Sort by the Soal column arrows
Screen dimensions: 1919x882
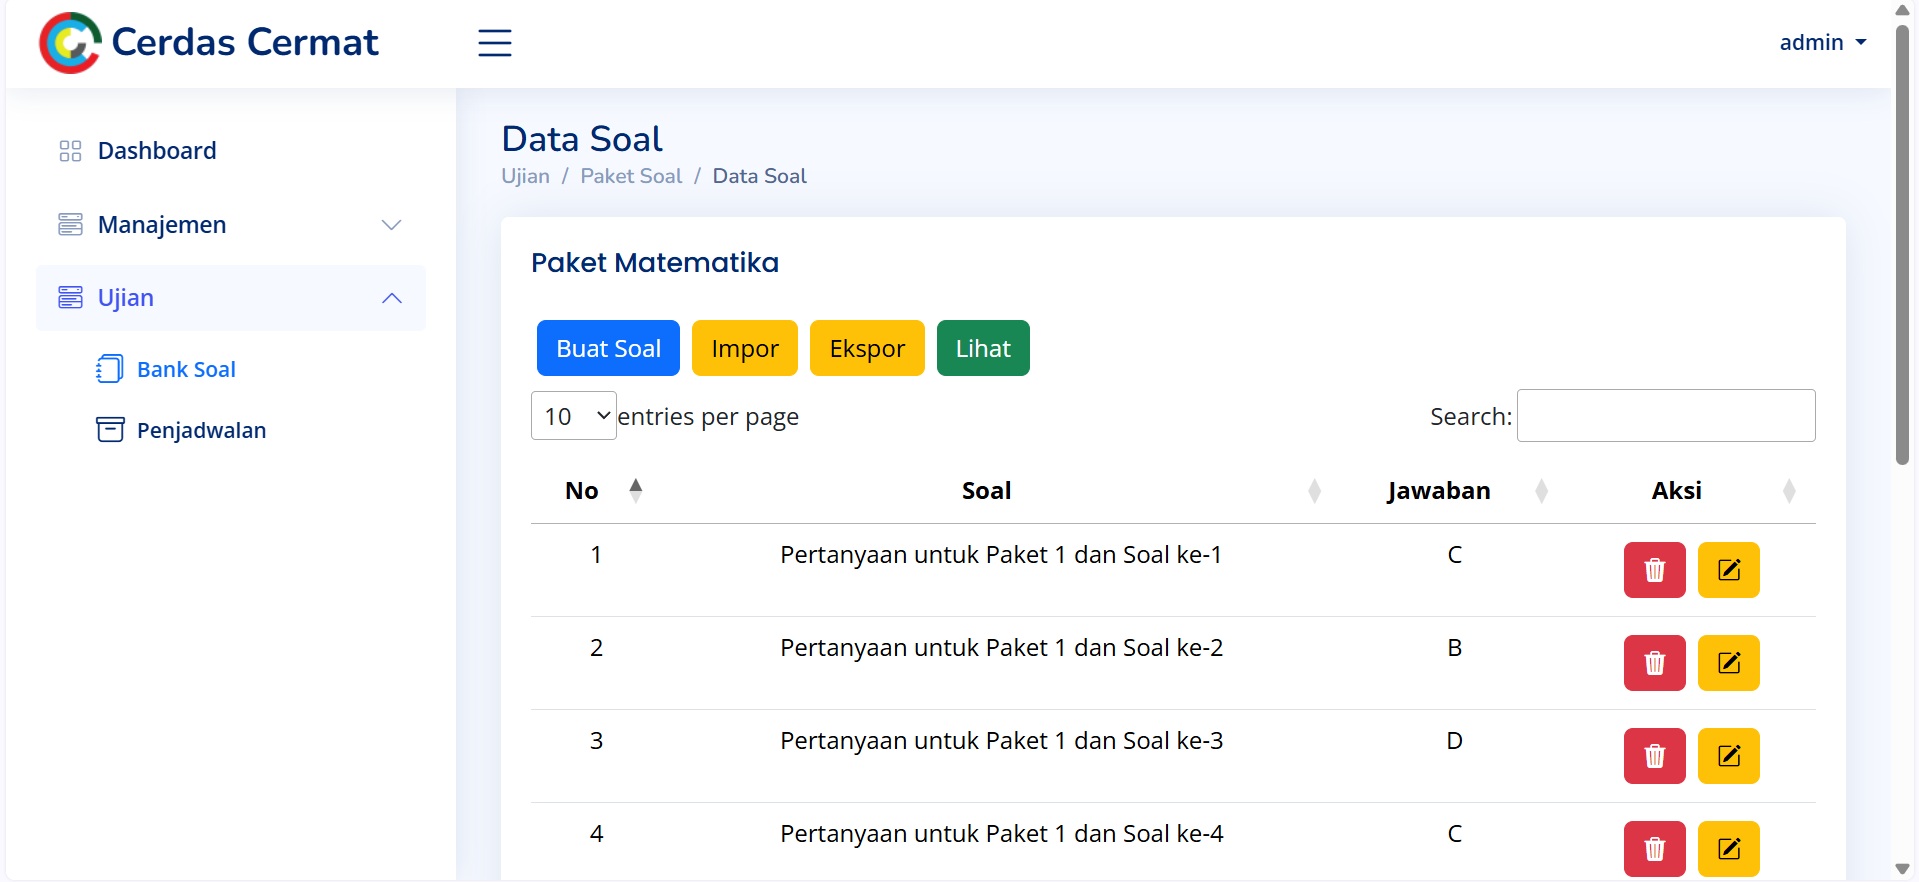(x=1315, y=490)
